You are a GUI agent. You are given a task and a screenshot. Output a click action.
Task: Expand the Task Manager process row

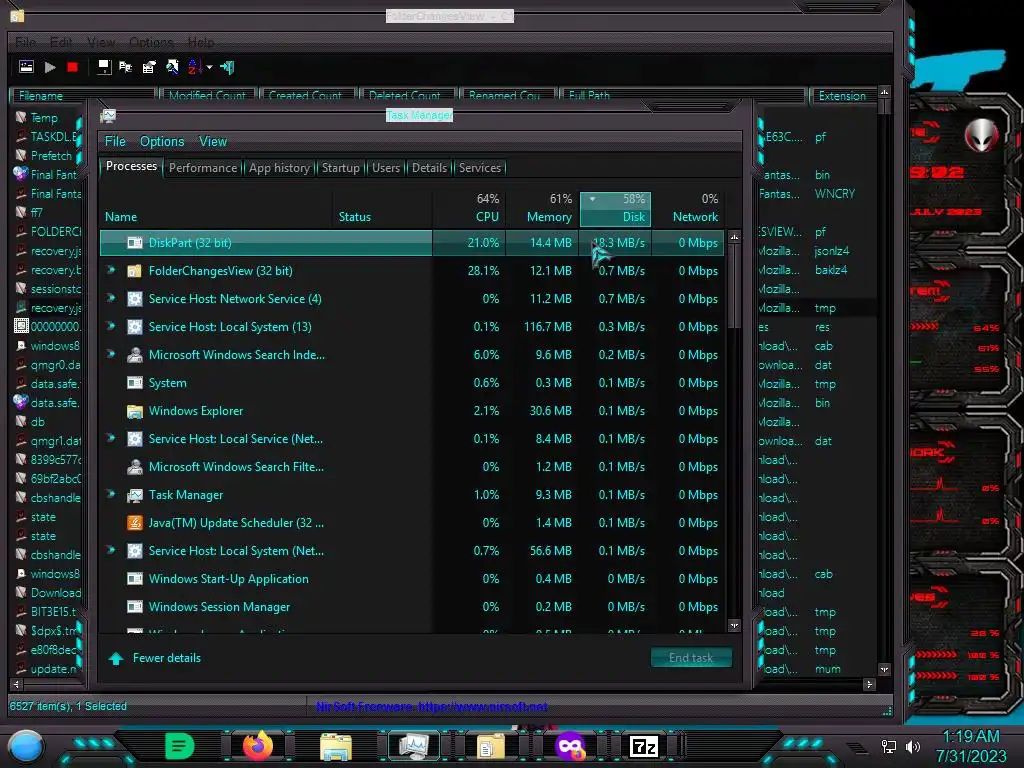pyautogui.click(x=111, y=494)
